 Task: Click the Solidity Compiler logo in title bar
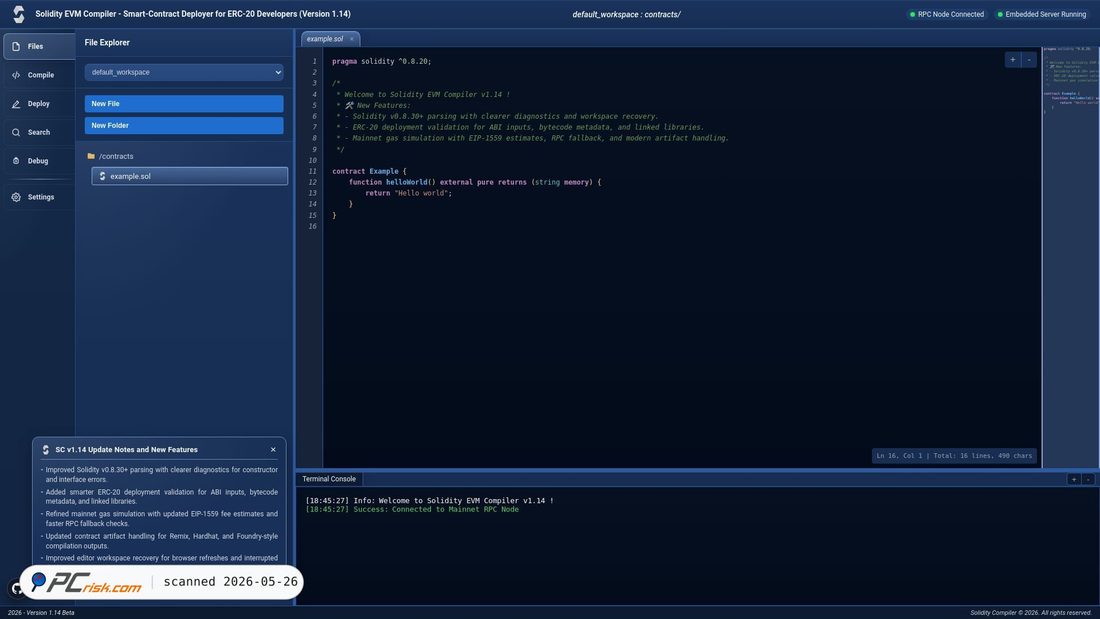pyautogui.click(x=19, y=14)
